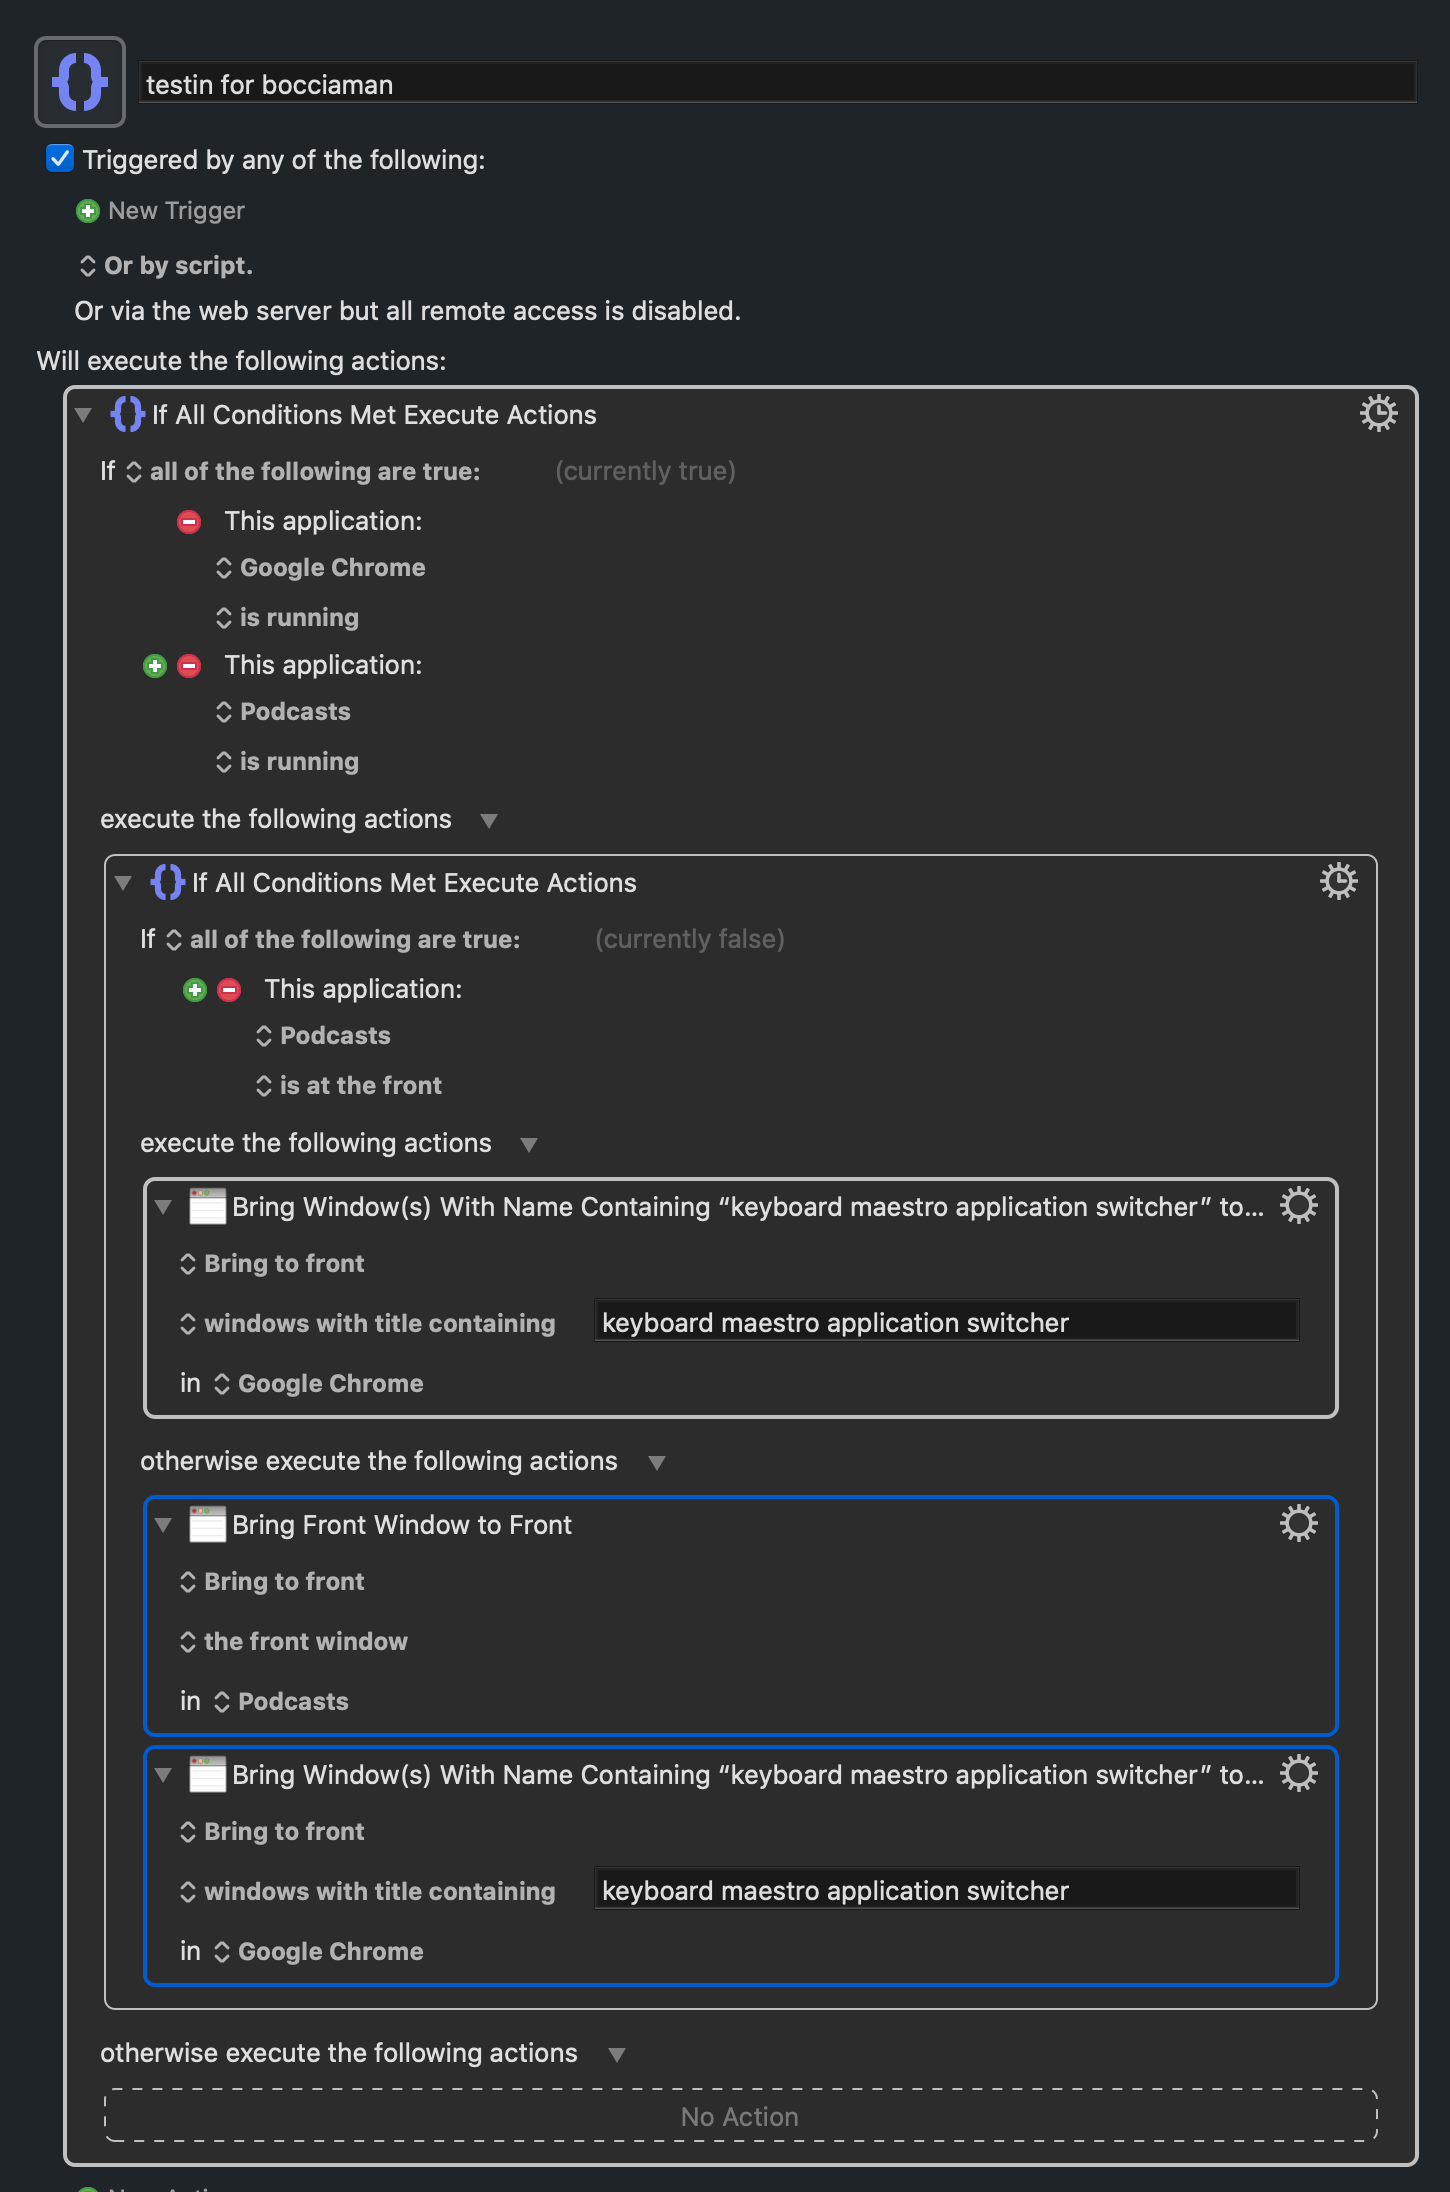Remove the Podcasts is at the front condition
This screenshot has width=1450, height=2192.
[229, 990]
